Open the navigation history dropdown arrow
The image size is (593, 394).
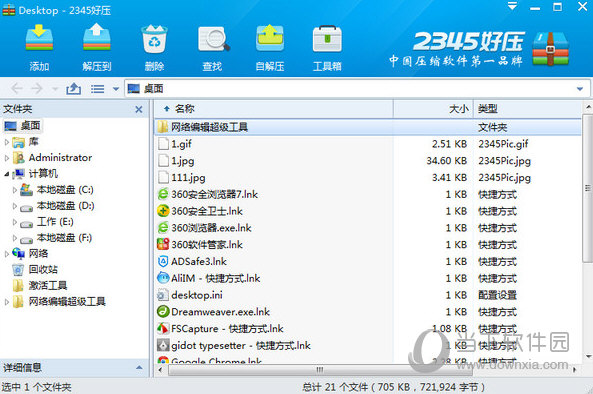coord(55,89)
